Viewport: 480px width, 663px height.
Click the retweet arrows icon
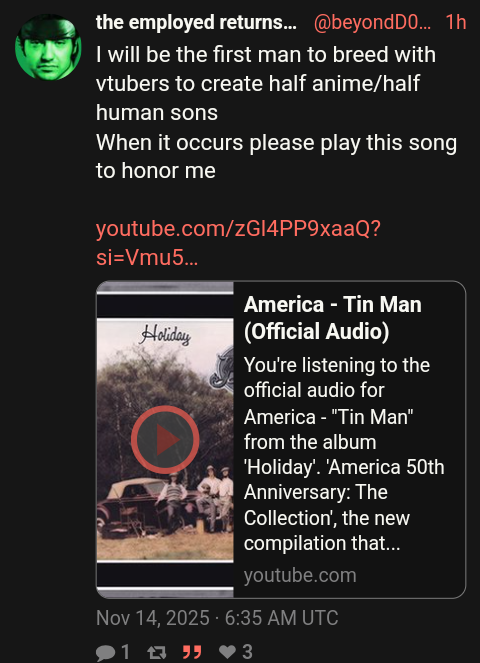pyautogui.click(x=156, y=652)
